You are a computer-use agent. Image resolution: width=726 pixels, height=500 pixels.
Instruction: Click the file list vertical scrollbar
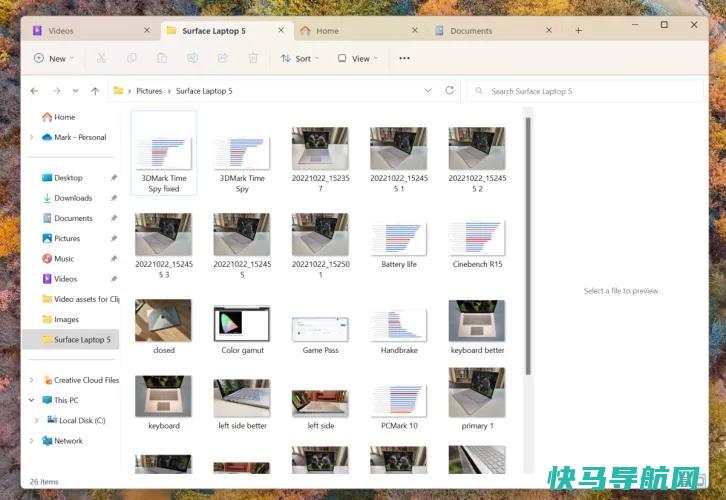(x=528, y=246)
